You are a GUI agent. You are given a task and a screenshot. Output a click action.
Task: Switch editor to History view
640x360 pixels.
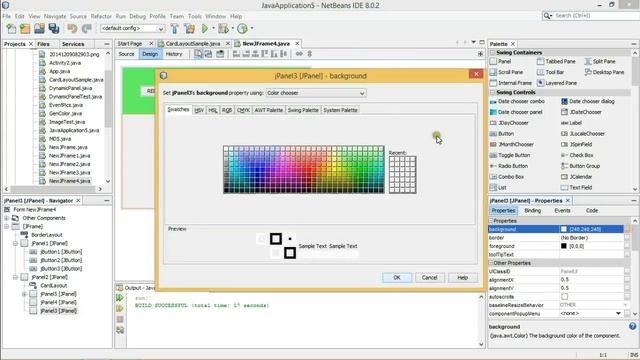pos(174,54)
